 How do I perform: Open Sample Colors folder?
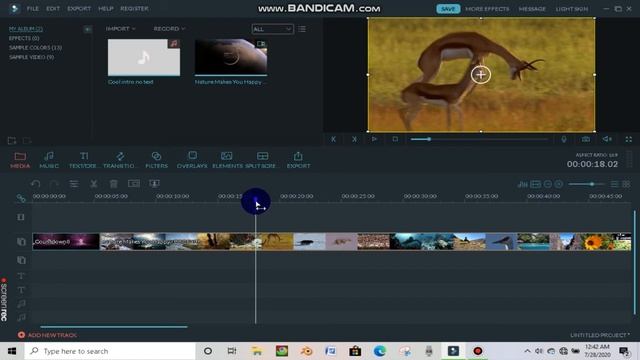[36, 48]
